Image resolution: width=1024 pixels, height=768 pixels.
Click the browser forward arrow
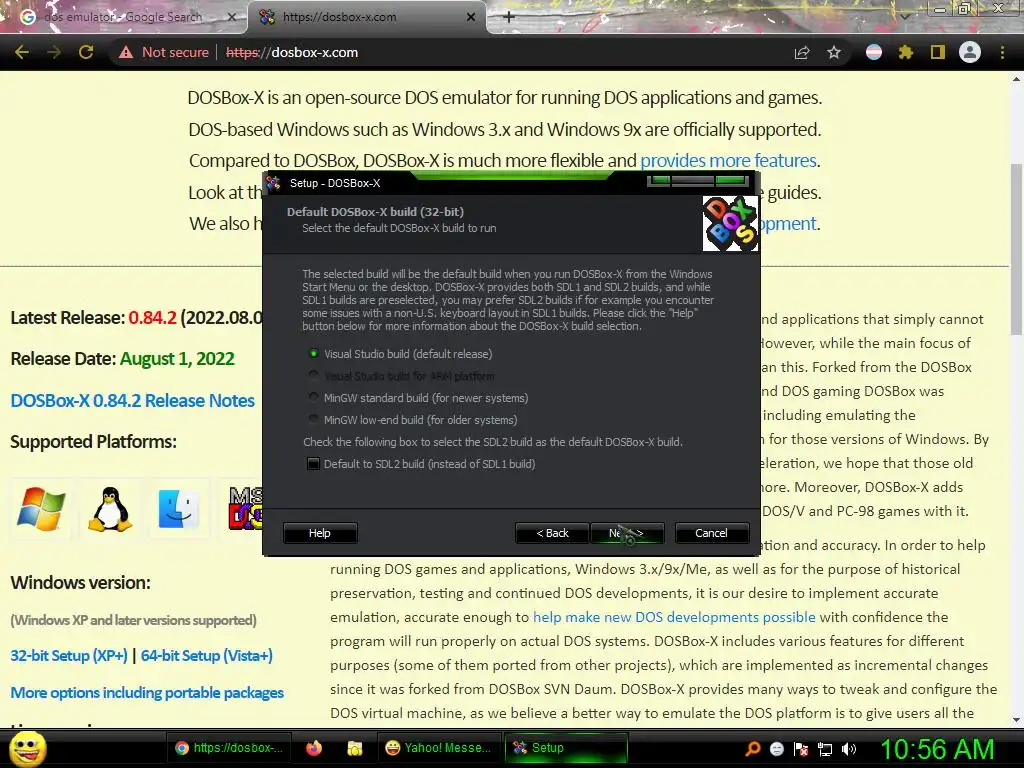(x=54, y=52)
